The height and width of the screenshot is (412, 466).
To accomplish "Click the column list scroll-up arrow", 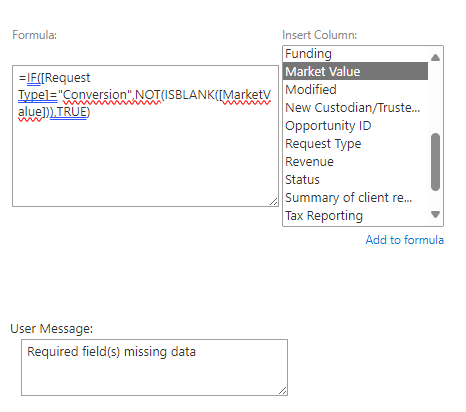I will (435, 57).
